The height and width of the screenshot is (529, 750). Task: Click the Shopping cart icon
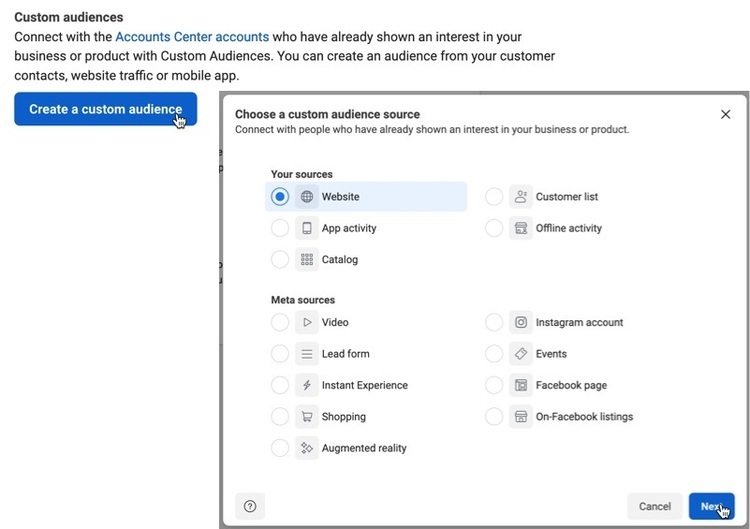point(307,417)
